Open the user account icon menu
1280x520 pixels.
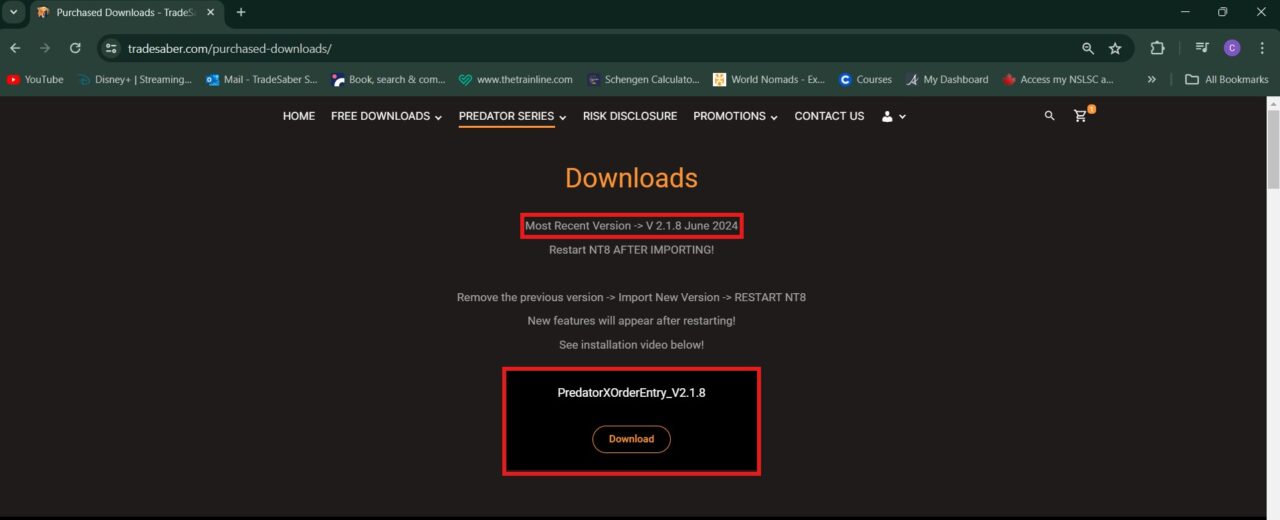pyautogui.click(x=893, y=116)
